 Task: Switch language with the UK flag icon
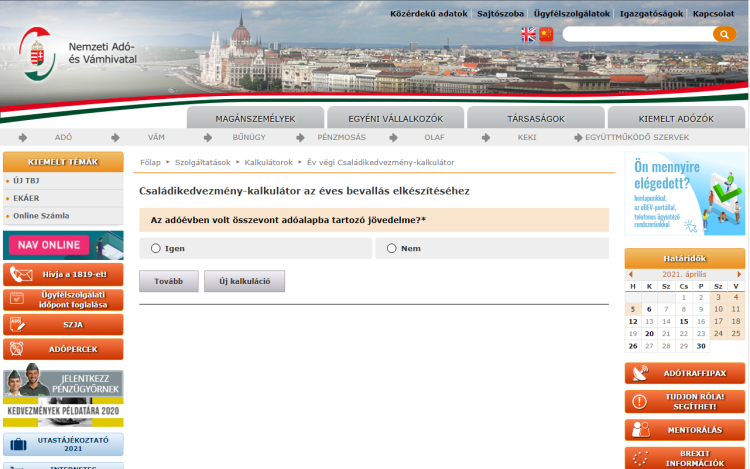[x=528, y=34]
